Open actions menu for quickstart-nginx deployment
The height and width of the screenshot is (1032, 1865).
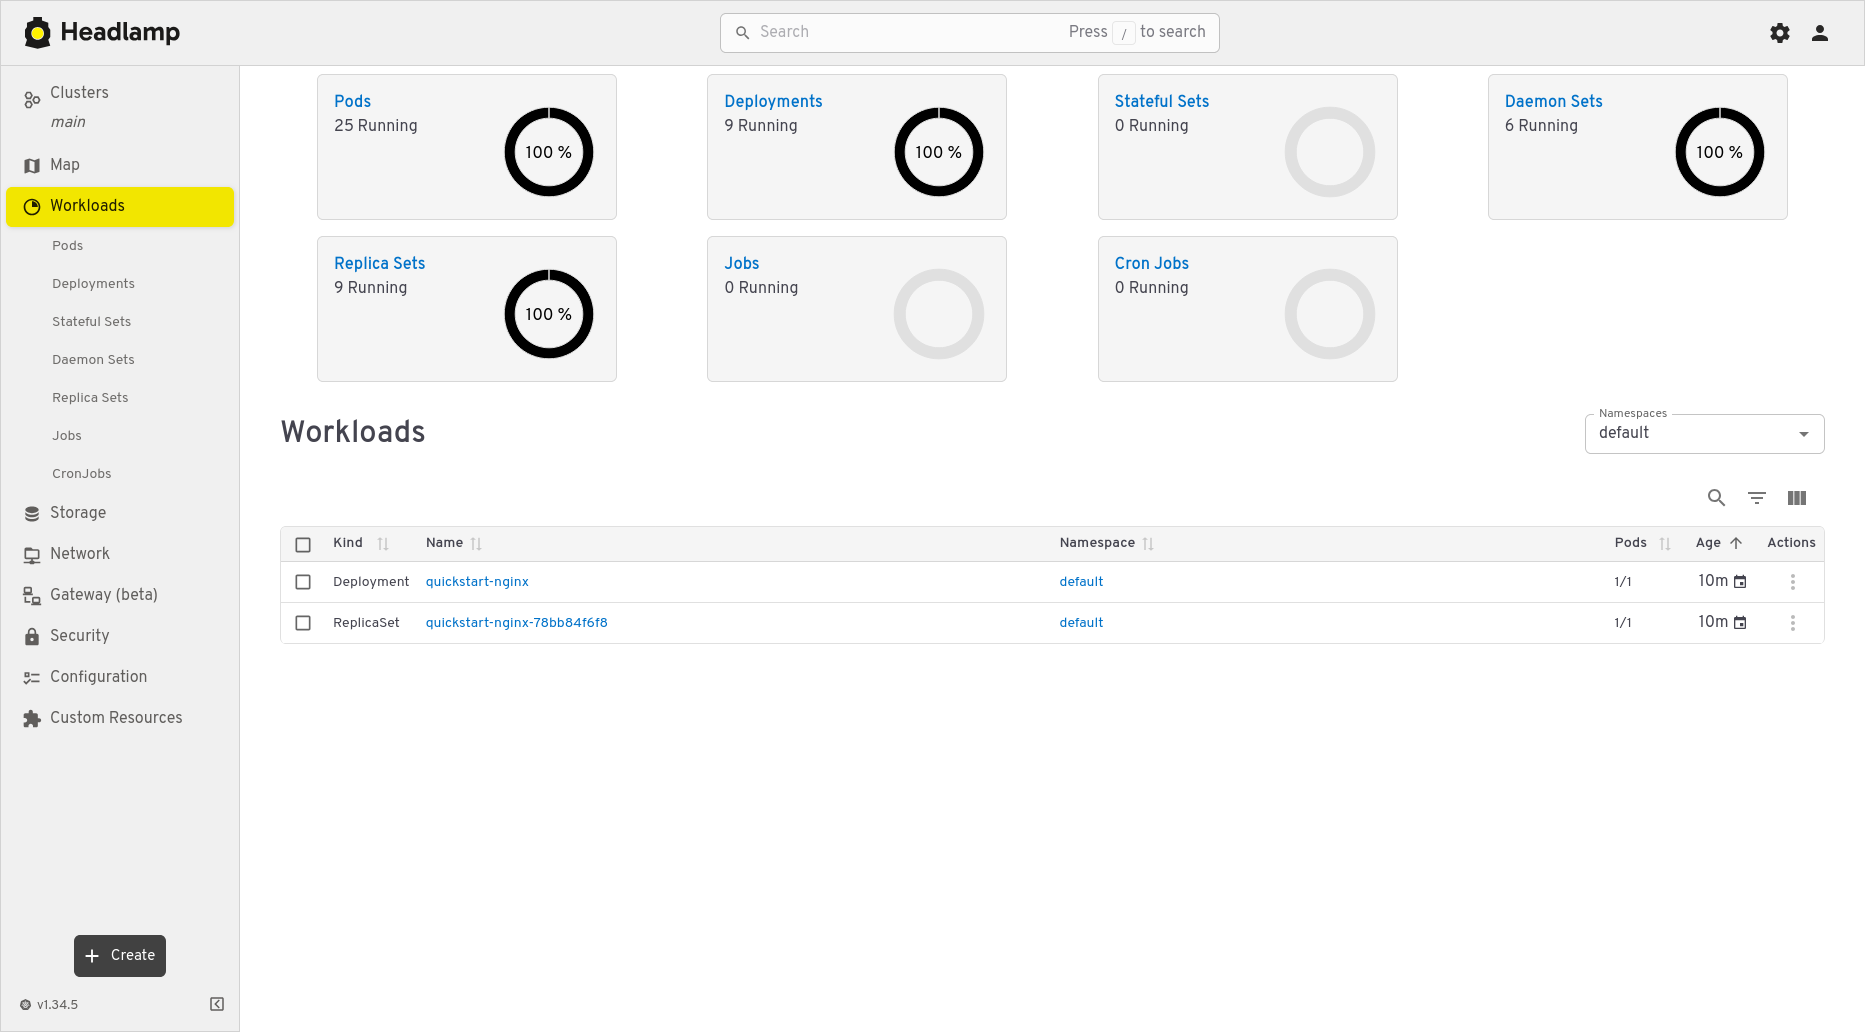click(x=1792, y=582)
